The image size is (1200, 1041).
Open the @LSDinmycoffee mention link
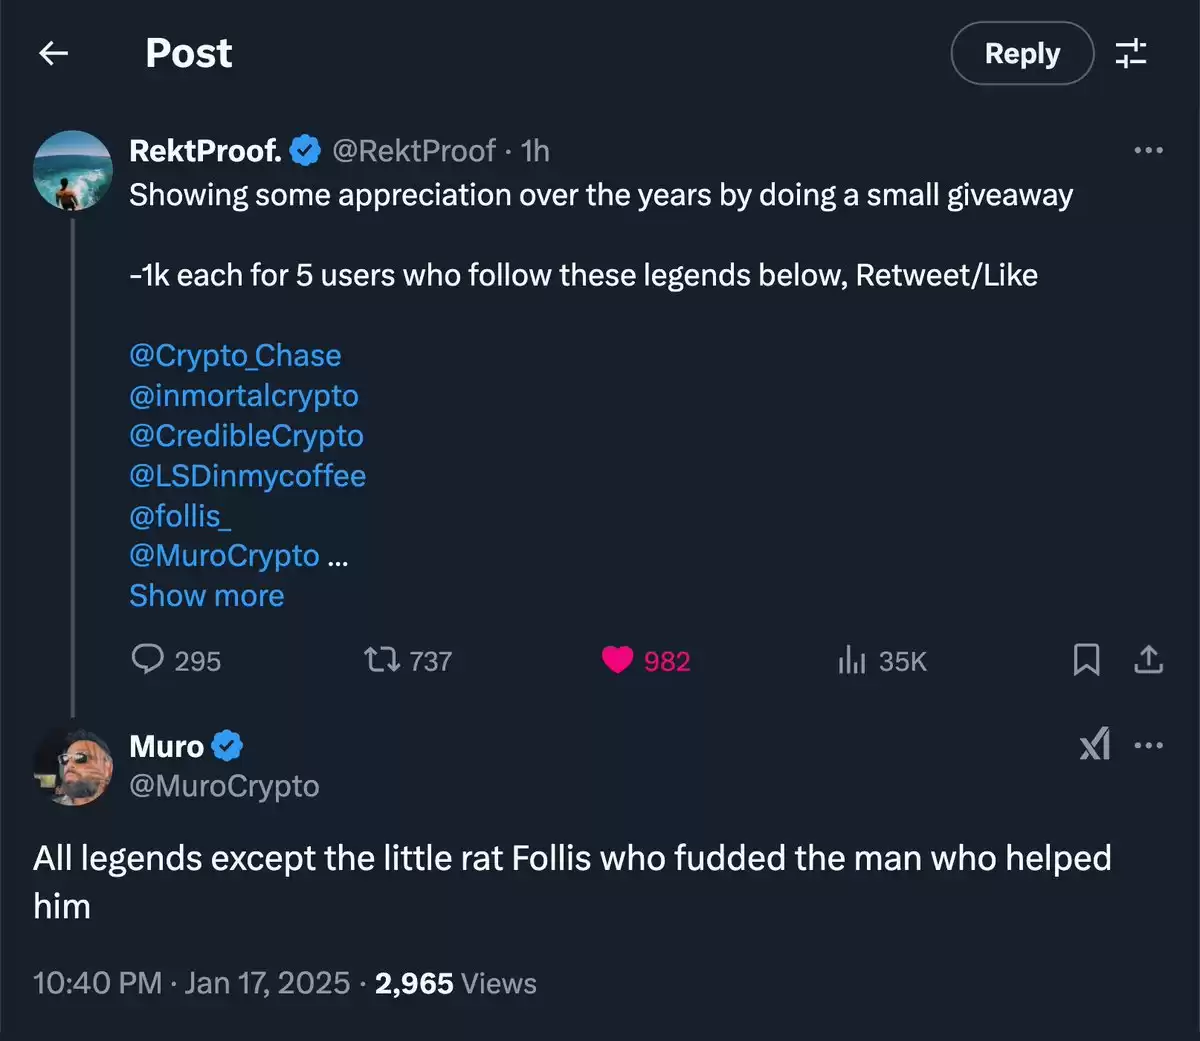[x=248, y=475]
